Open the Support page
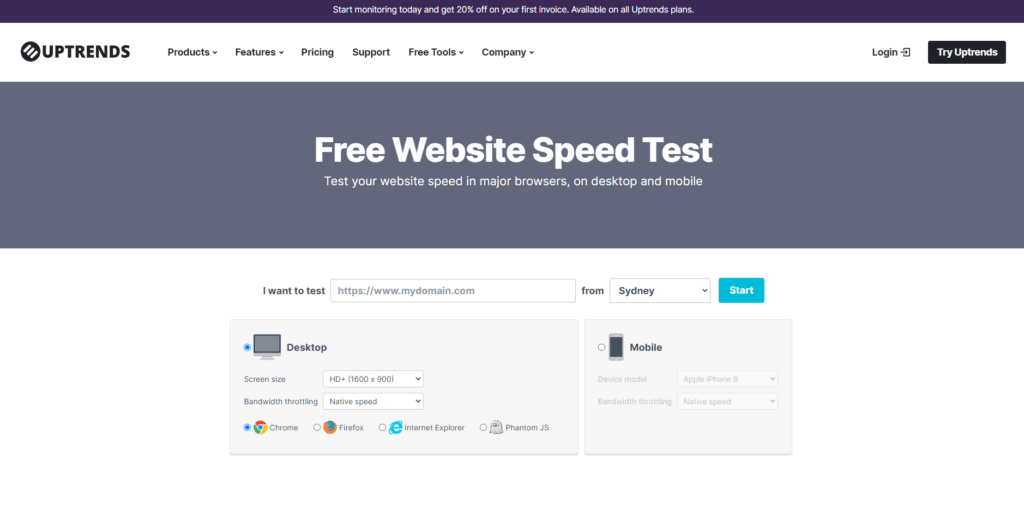This screenshot has height=505, width=1024. pyautogui.click(x=371, y=52)
